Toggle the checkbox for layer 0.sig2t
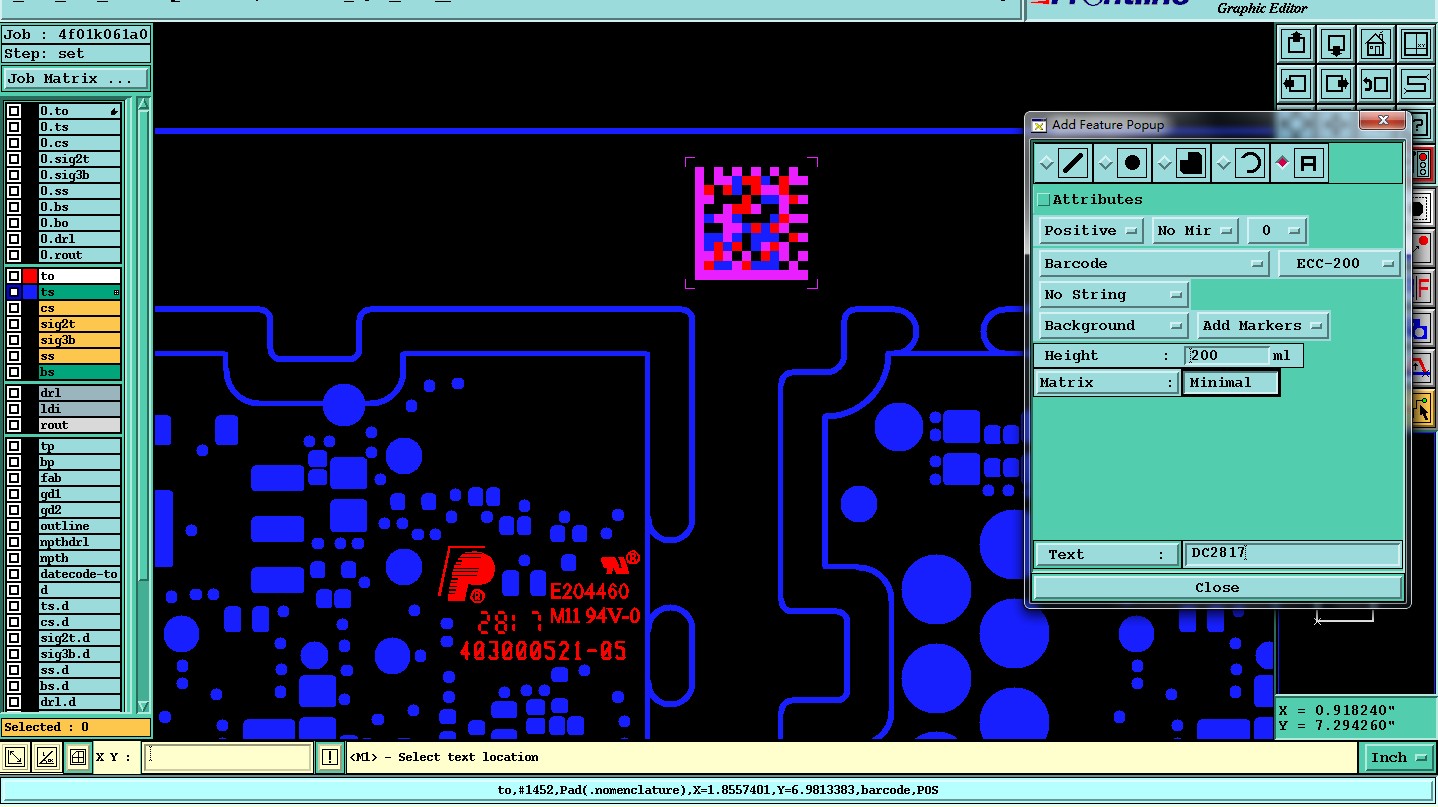This screenshot has width=1438, height=807. point(14,159)
